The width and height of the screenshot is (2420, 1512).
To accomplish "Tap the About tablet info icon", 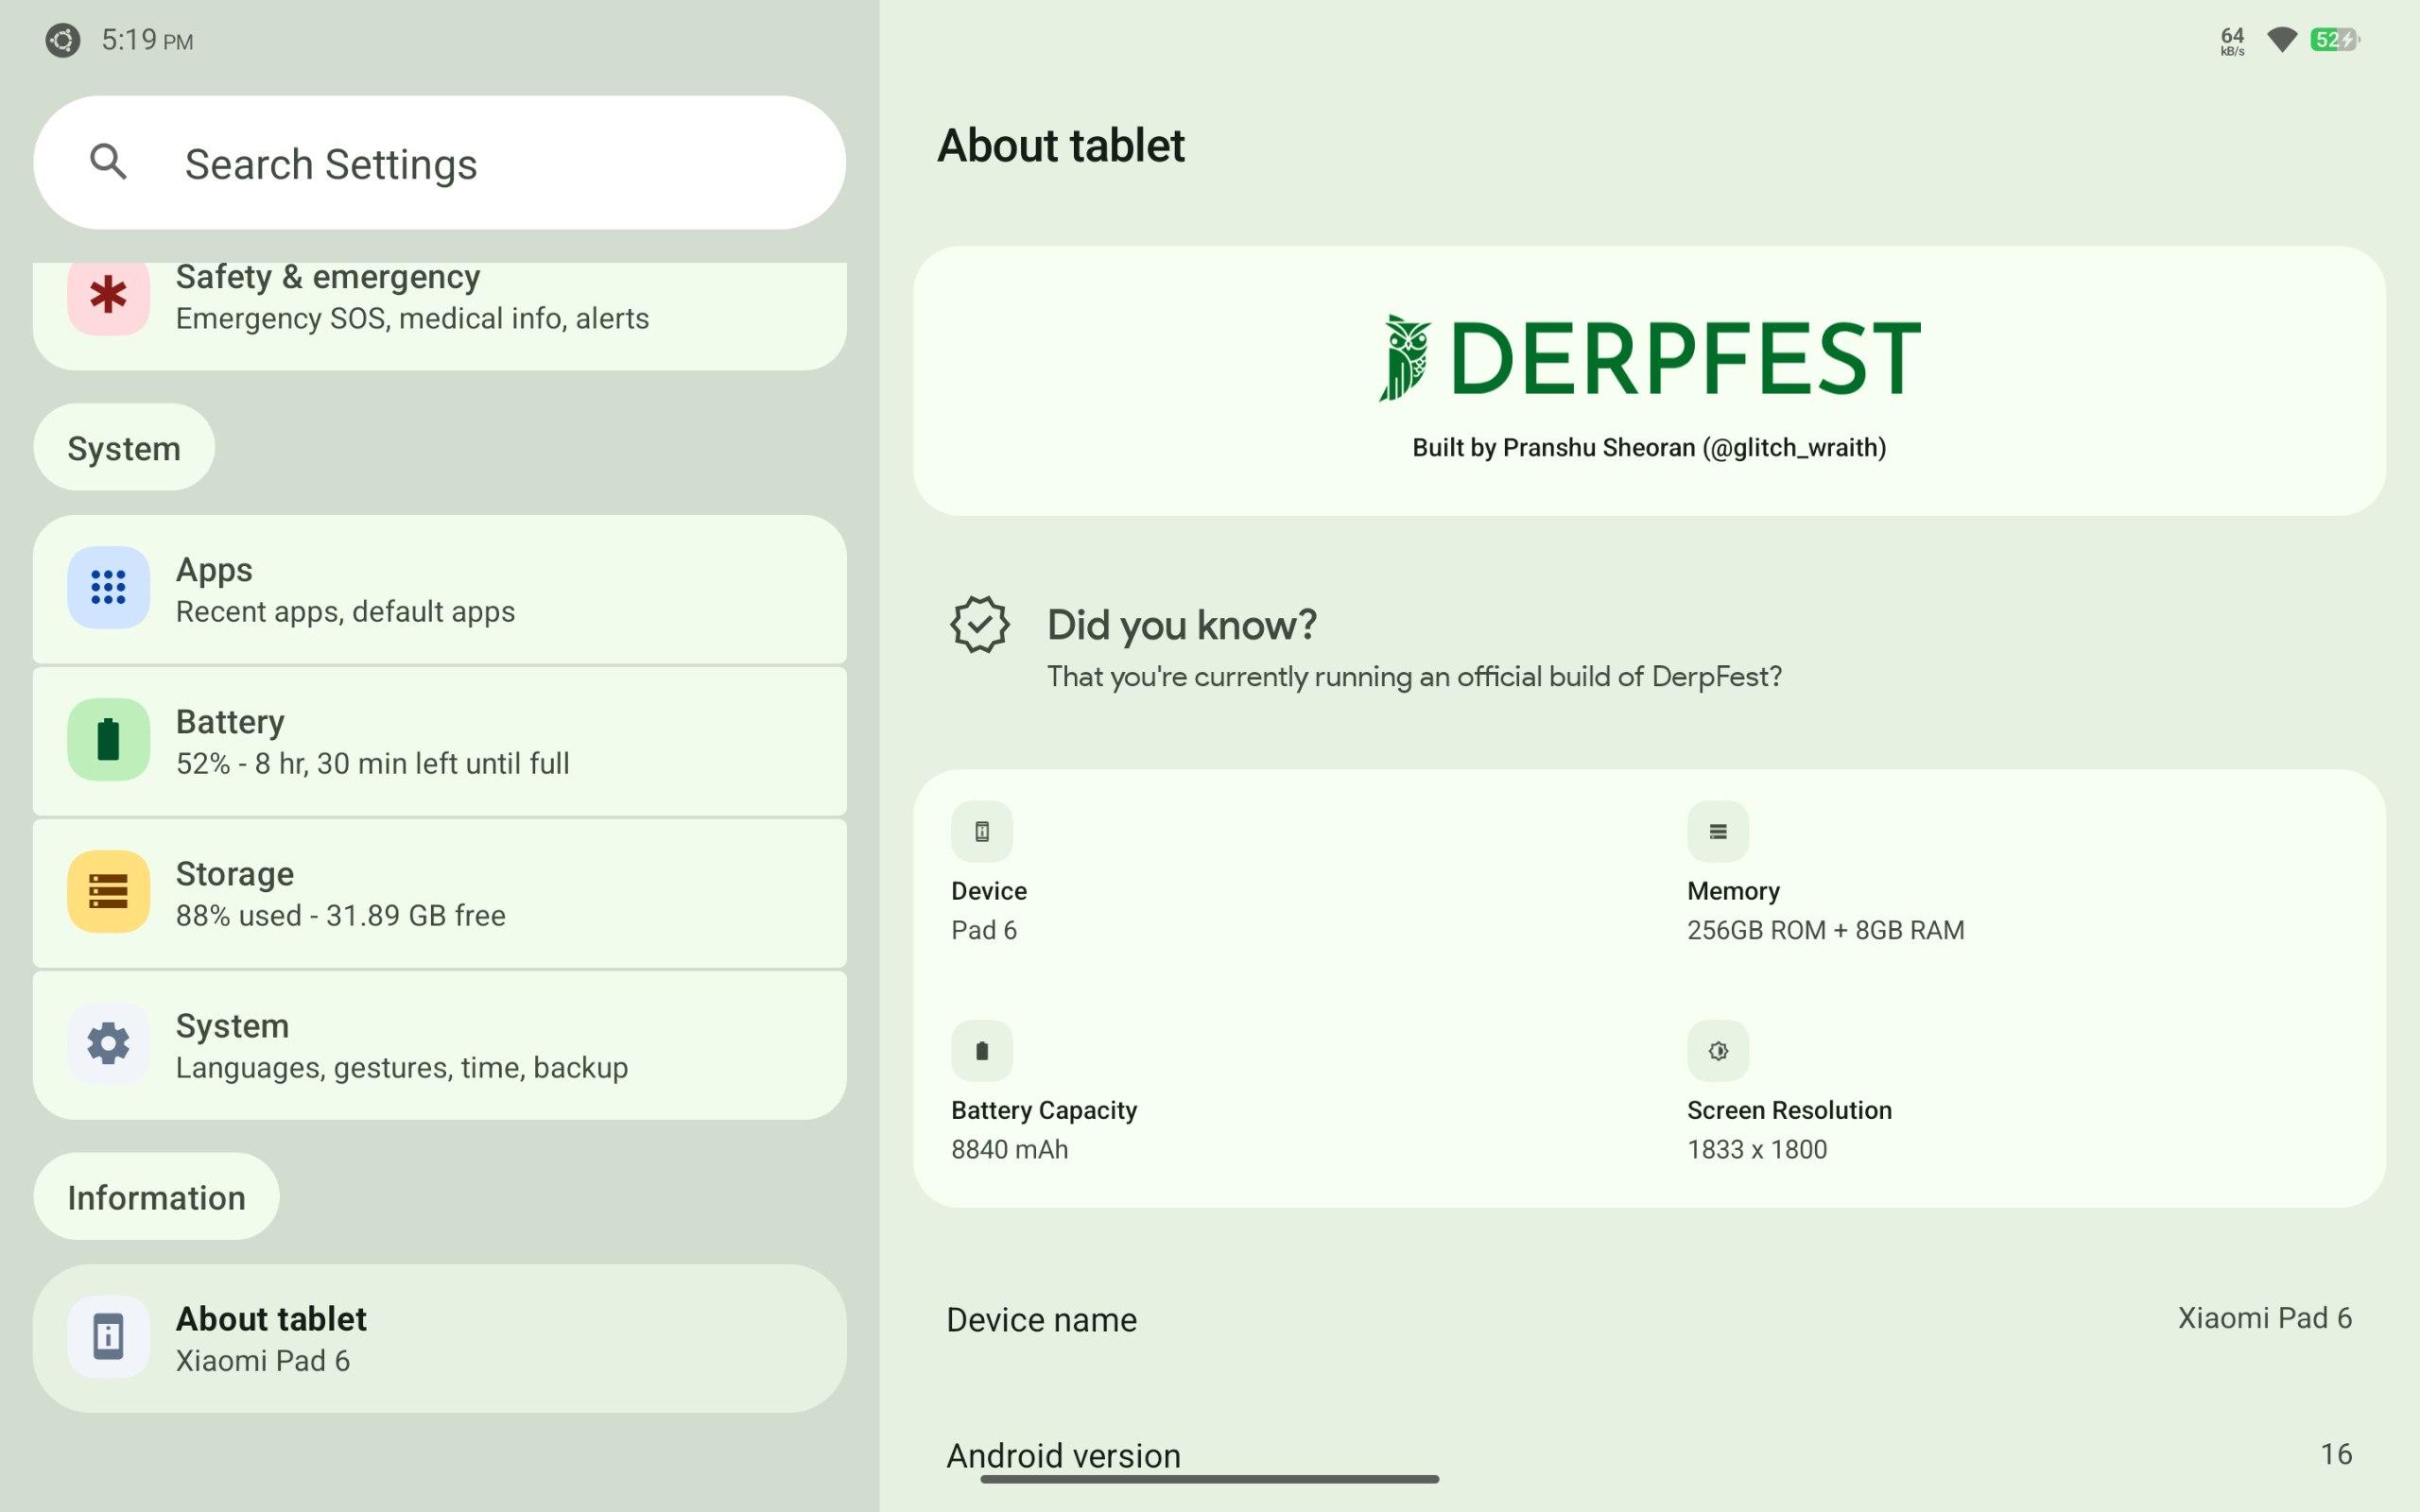I will 108,1337.
